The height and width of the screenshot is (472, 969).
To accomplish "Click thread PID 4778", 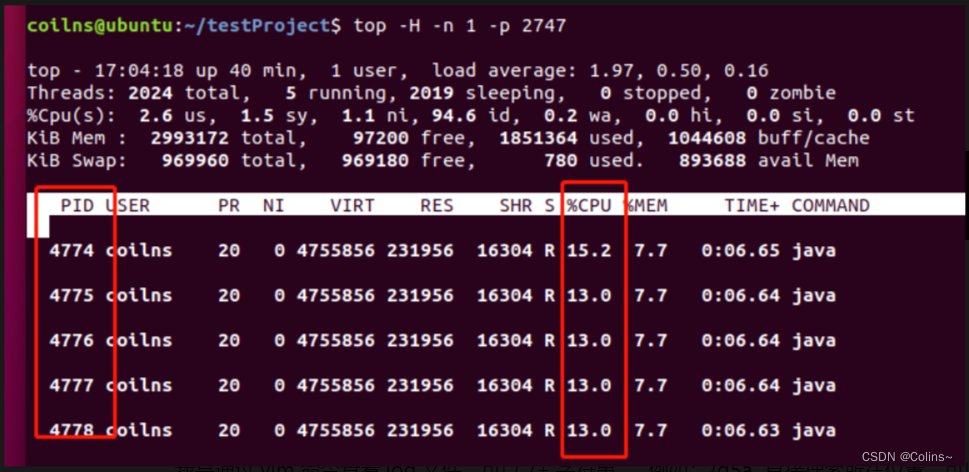I will tap(71, 430).
